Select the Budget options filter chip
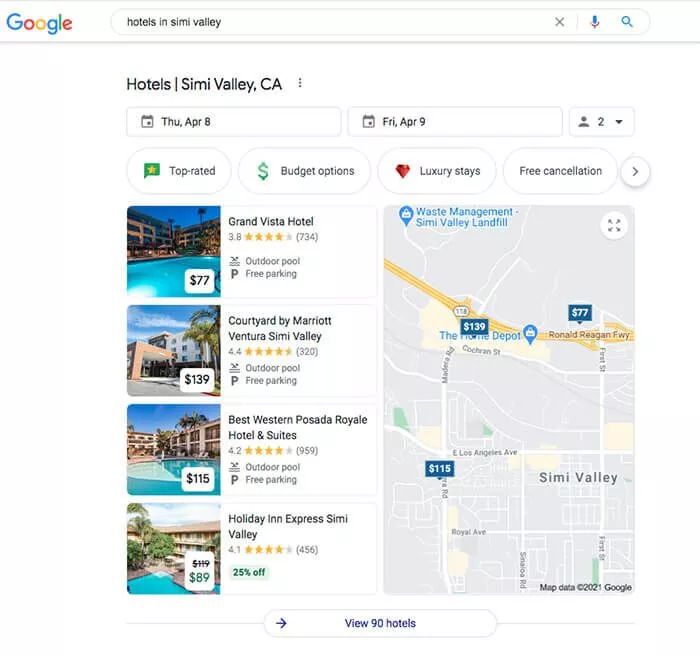This screenshot has height=656, width=700. pyautogui.click(x=304, y=171)
